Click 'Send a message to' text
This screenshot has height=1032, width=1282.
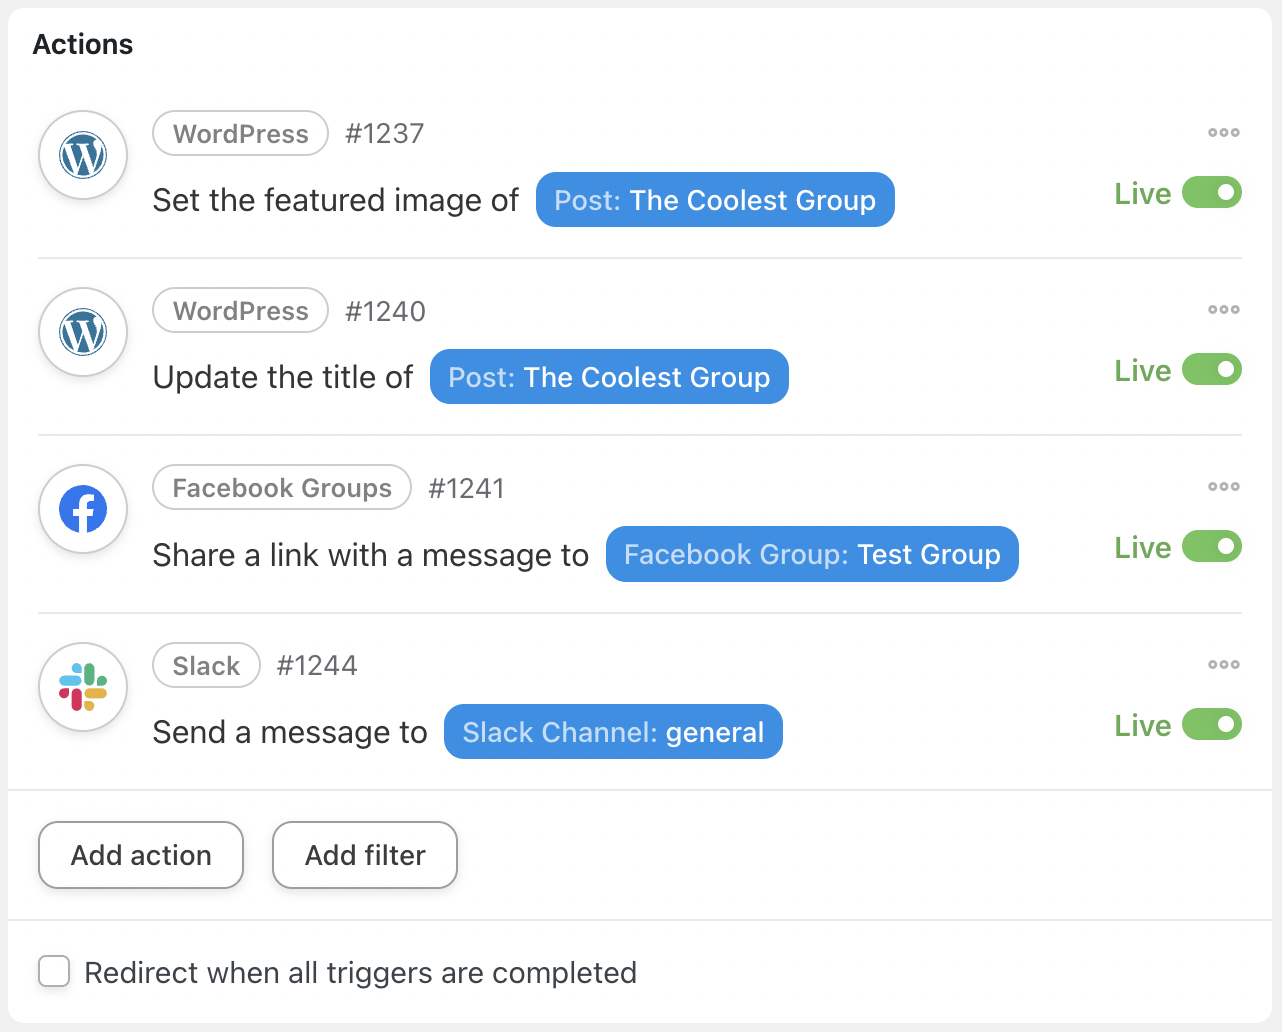290,732
